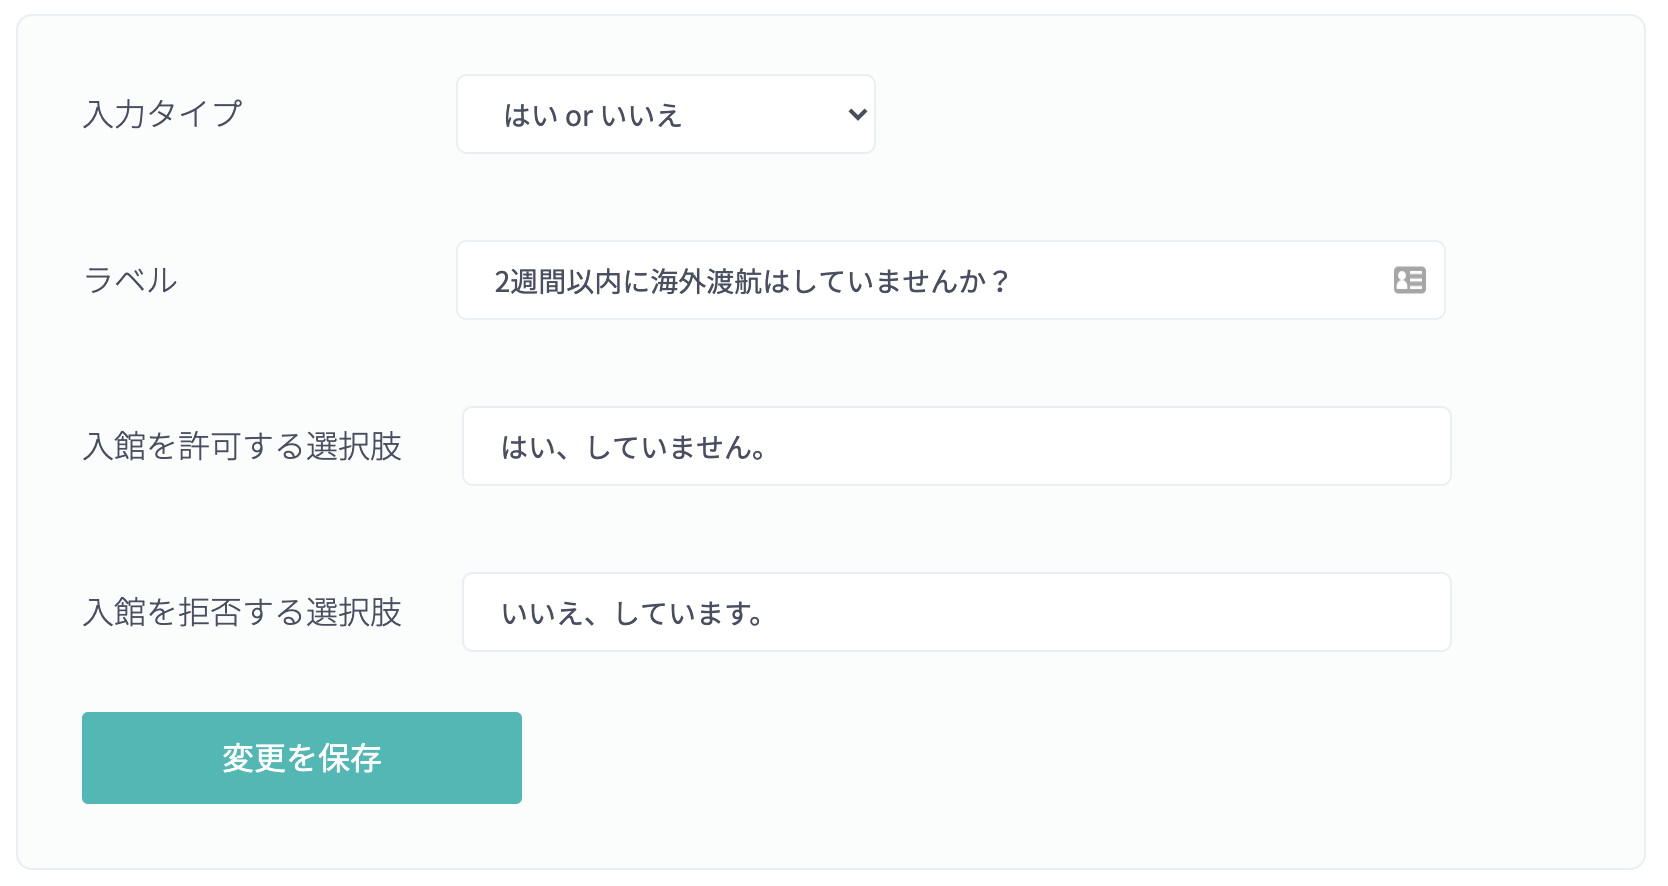Image resolution: width=1668 pixels, height=886 pixels.
Task: Select the はい or いいえ option text
Action: click(x=592, y=115)
